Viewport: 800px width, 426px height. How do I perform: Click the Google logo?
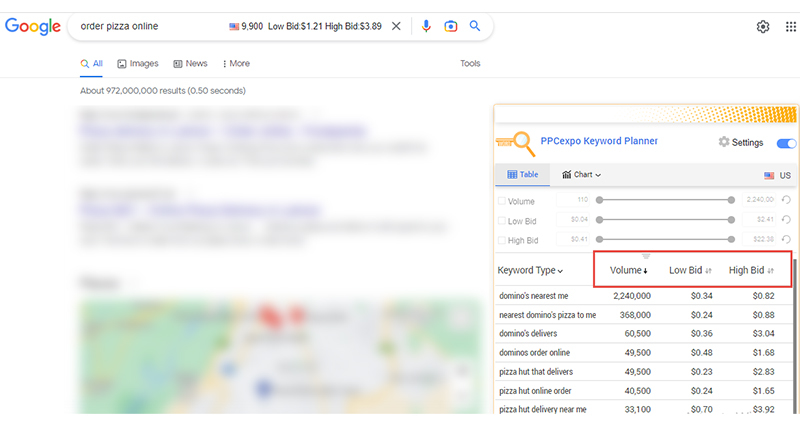[33, 26]
